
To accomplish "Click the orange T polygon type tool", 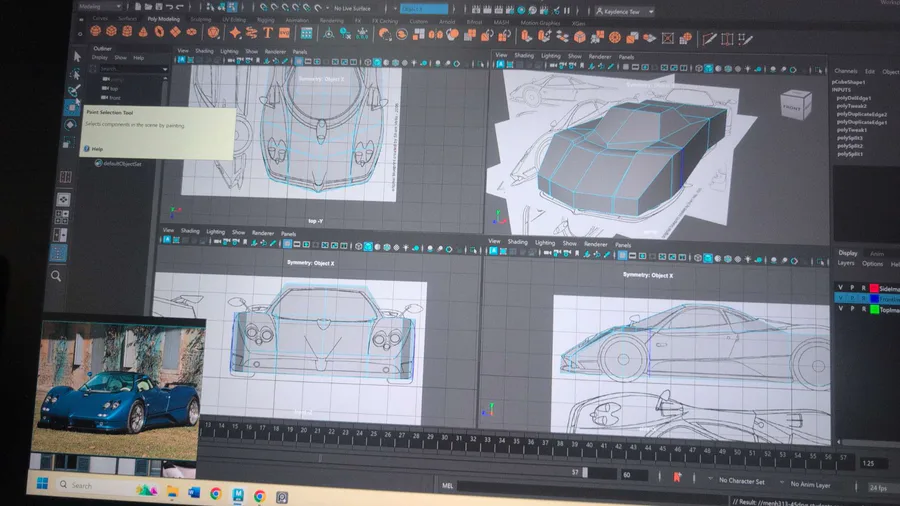I will [x=267, y=33].
